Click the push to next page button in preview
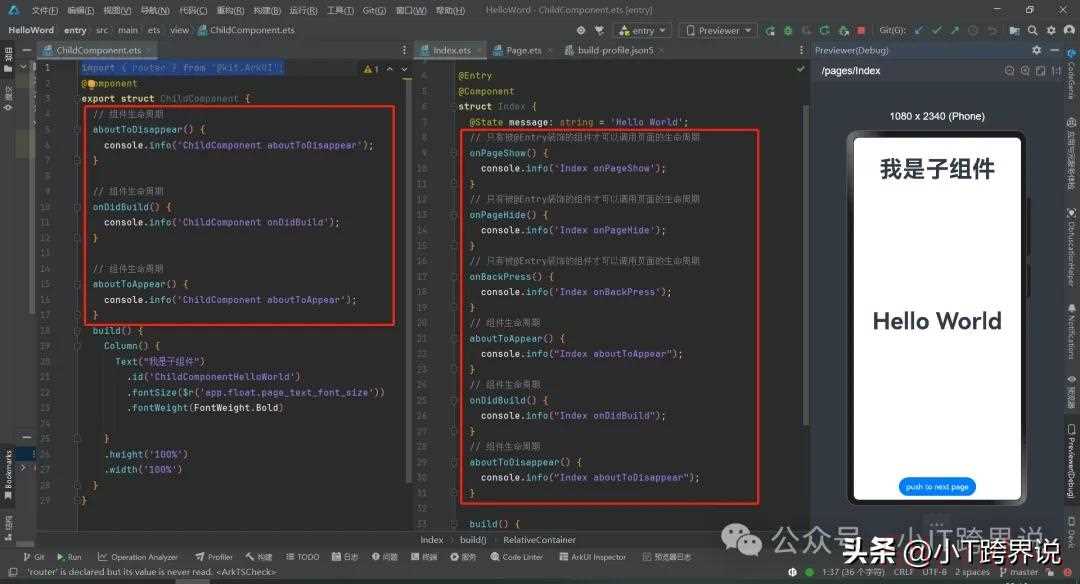The height and width of the screenshot is (584, 1080). tap(937, 486)
